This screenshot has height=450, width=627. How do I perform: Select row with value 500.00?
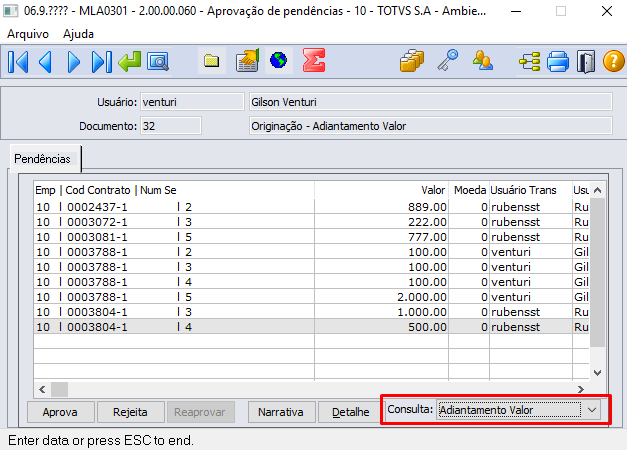(312, 327)
